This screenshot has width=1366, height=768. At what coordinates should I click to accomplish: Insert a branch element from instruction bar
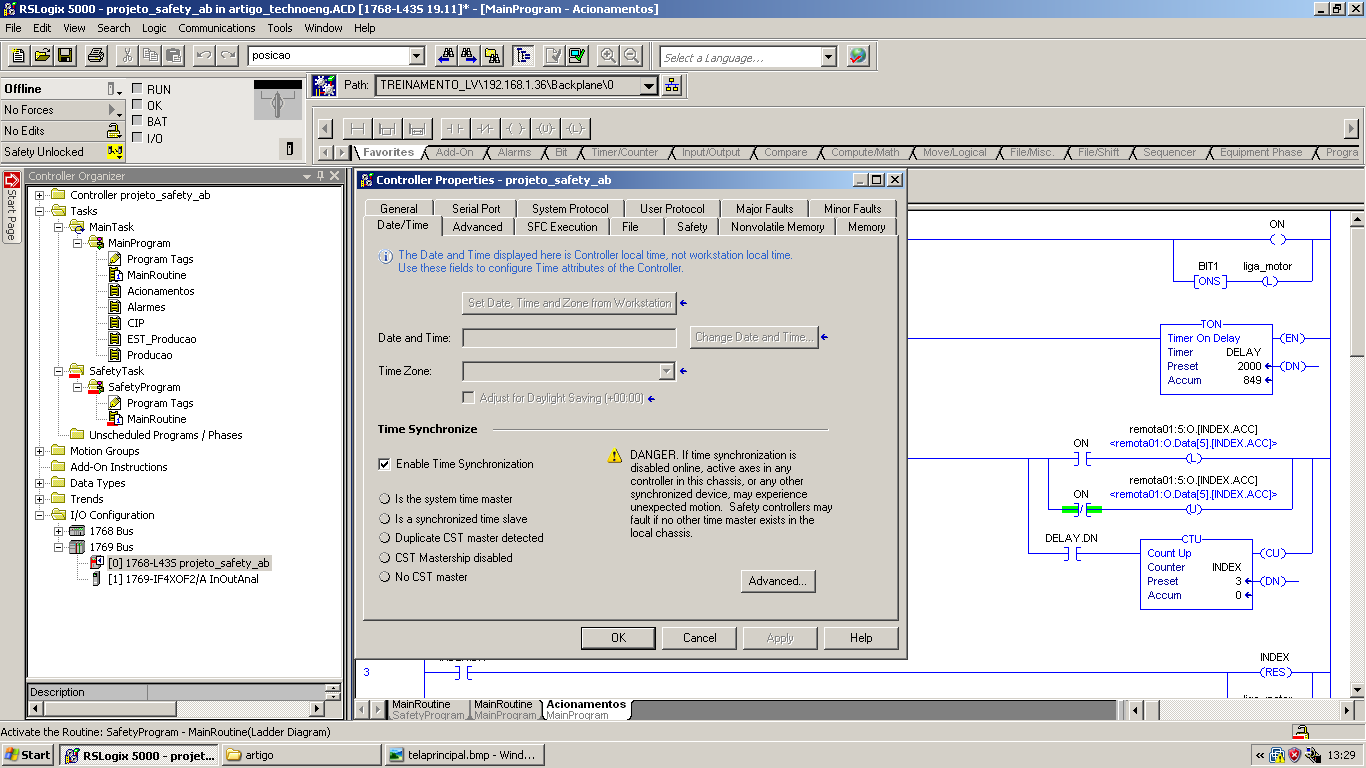click(x=388, y=128)
